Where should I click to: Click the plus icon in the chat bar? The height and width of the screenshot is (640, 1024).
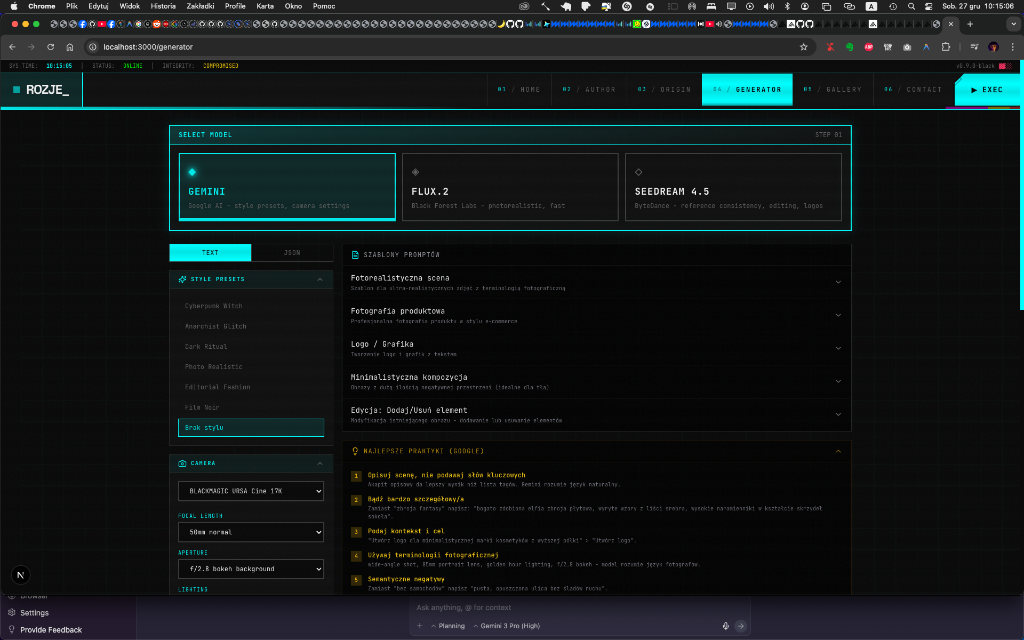(x=420, y=626)
